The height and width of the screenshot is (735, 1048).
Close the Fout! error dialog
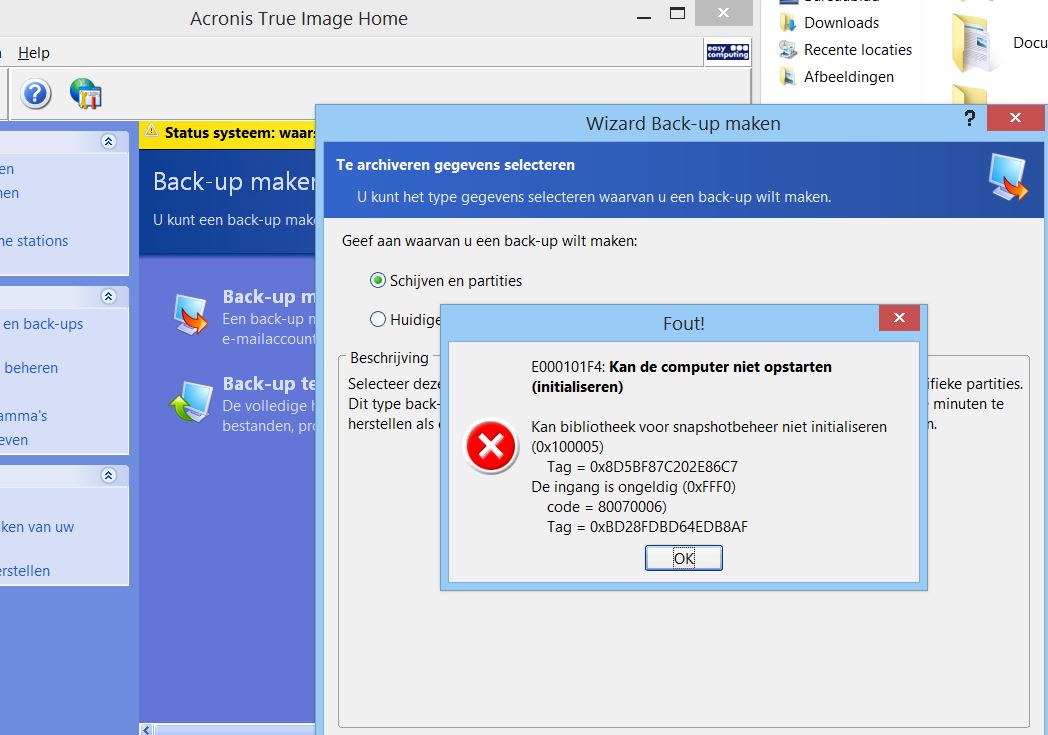click(899, 318)
